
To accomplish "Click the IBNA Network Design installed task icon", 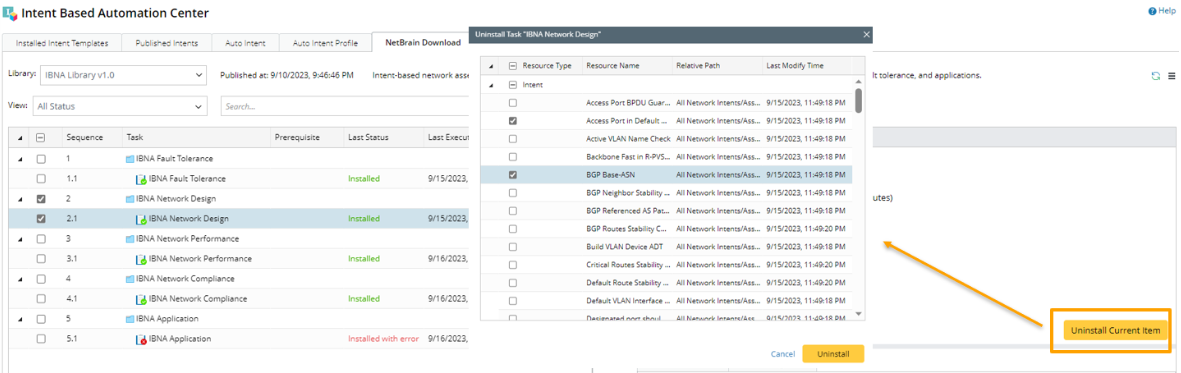I will coord(141,219).
